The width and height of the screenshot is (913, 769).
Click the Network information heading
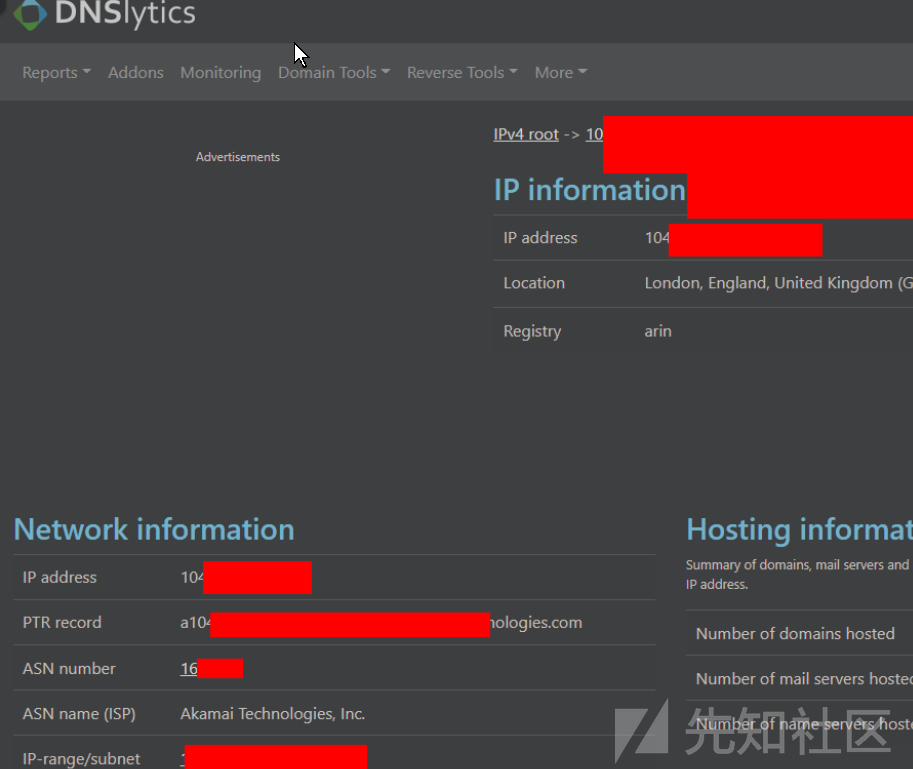tap(154, 529)
